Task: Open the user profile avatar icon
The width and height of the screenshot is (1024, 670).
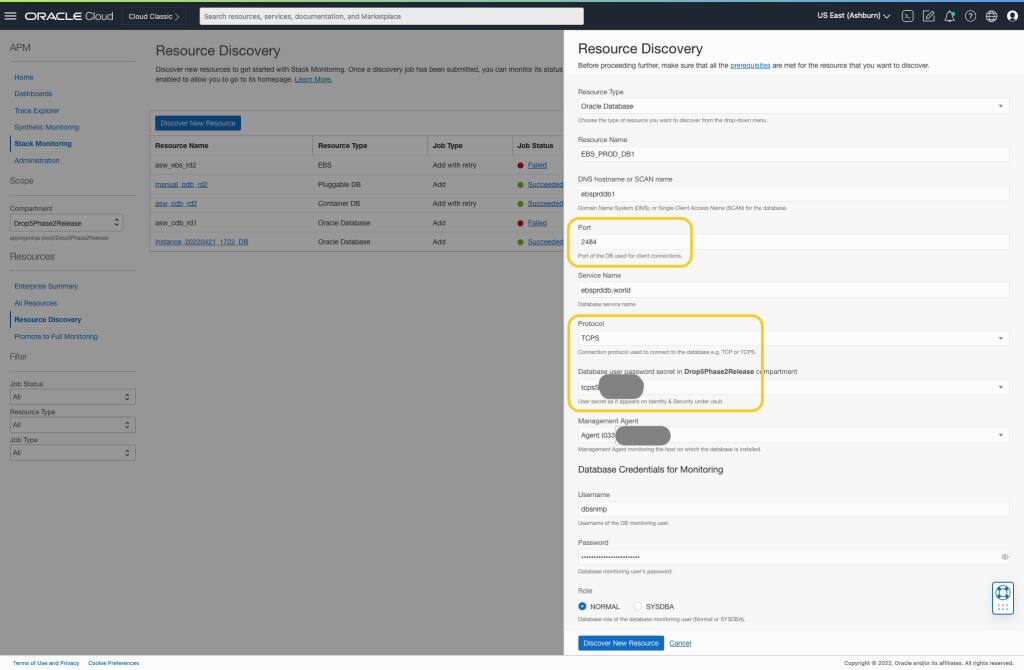Action: pos(1013,16)
